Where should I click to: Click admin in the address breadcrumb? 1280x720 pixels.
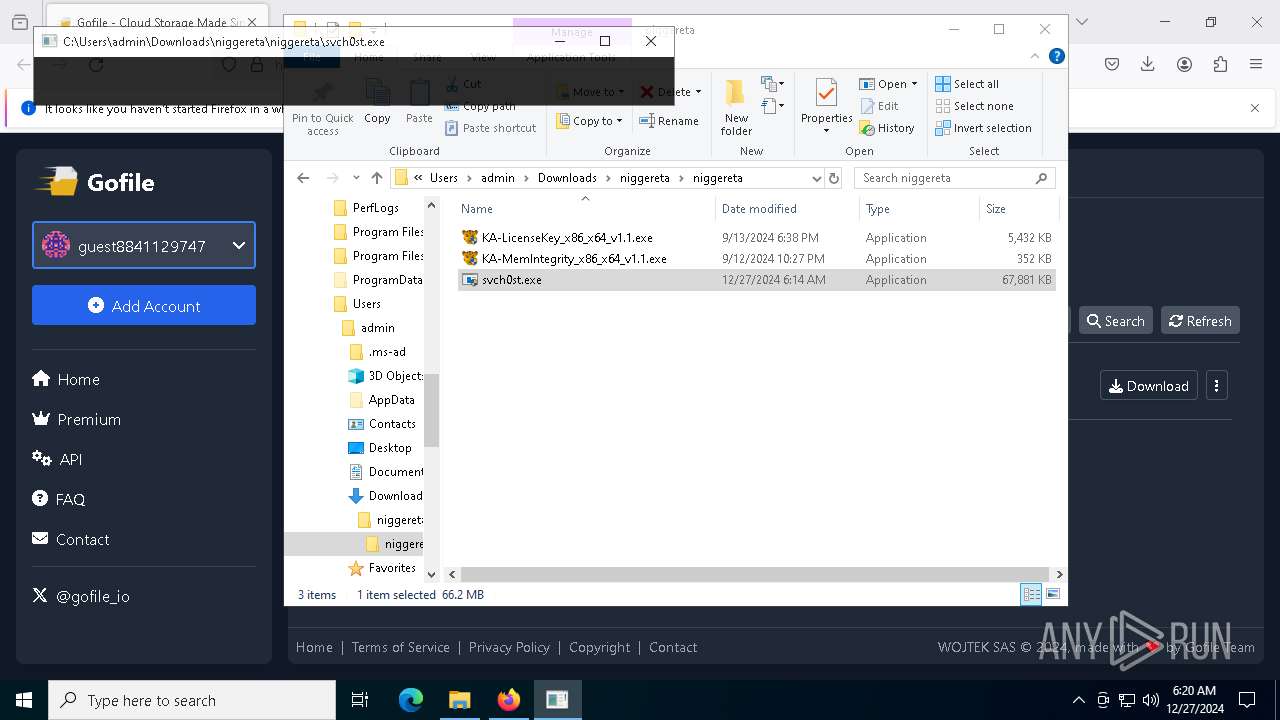(497, 178)
